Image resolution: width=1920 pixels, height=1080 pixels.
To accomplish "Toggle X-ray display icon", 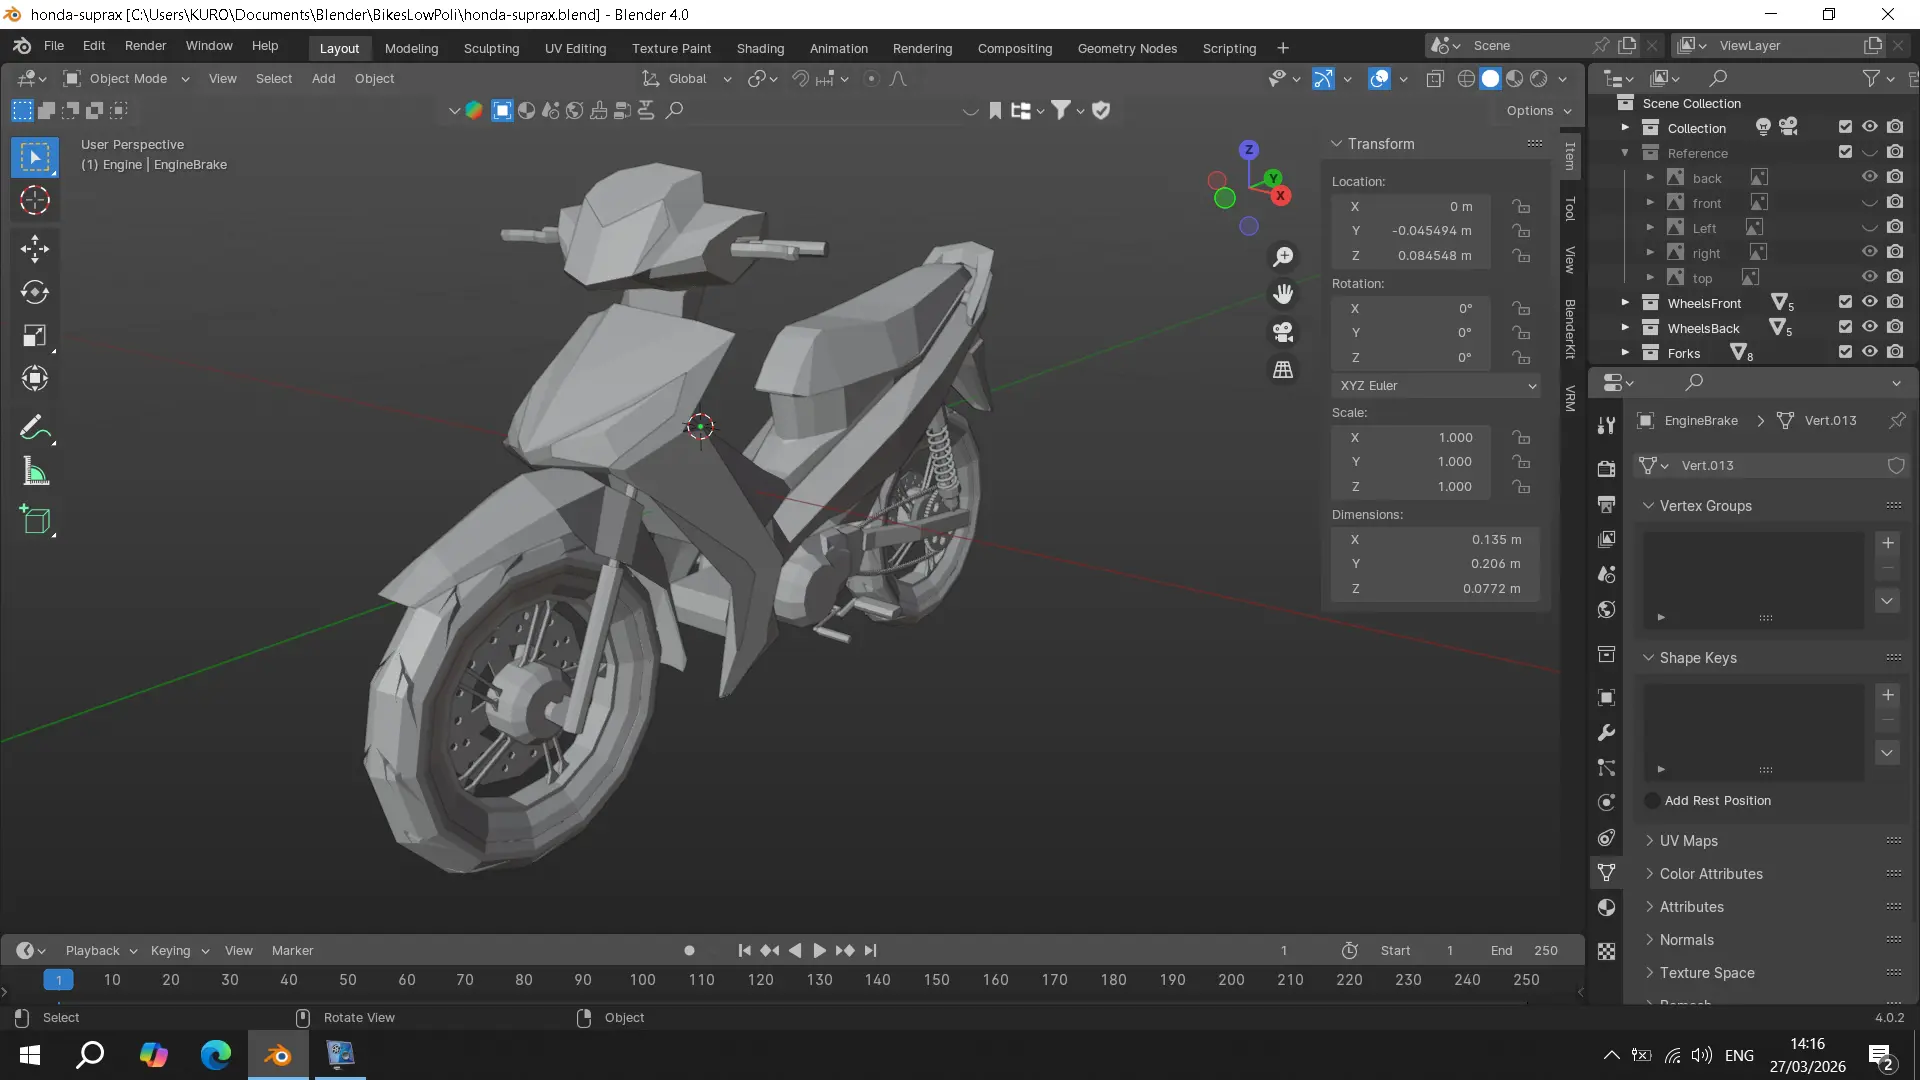I will tap(1435, 79).
